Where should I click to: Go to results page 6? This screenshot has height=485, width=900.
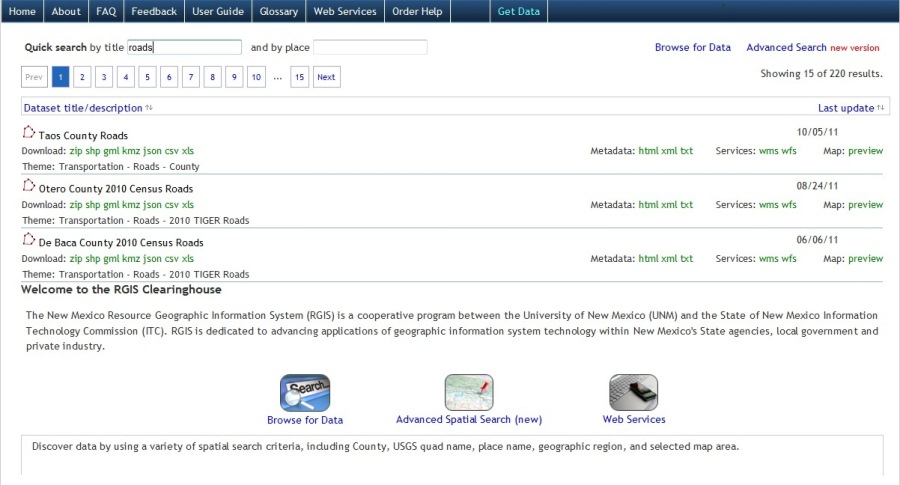169,77
